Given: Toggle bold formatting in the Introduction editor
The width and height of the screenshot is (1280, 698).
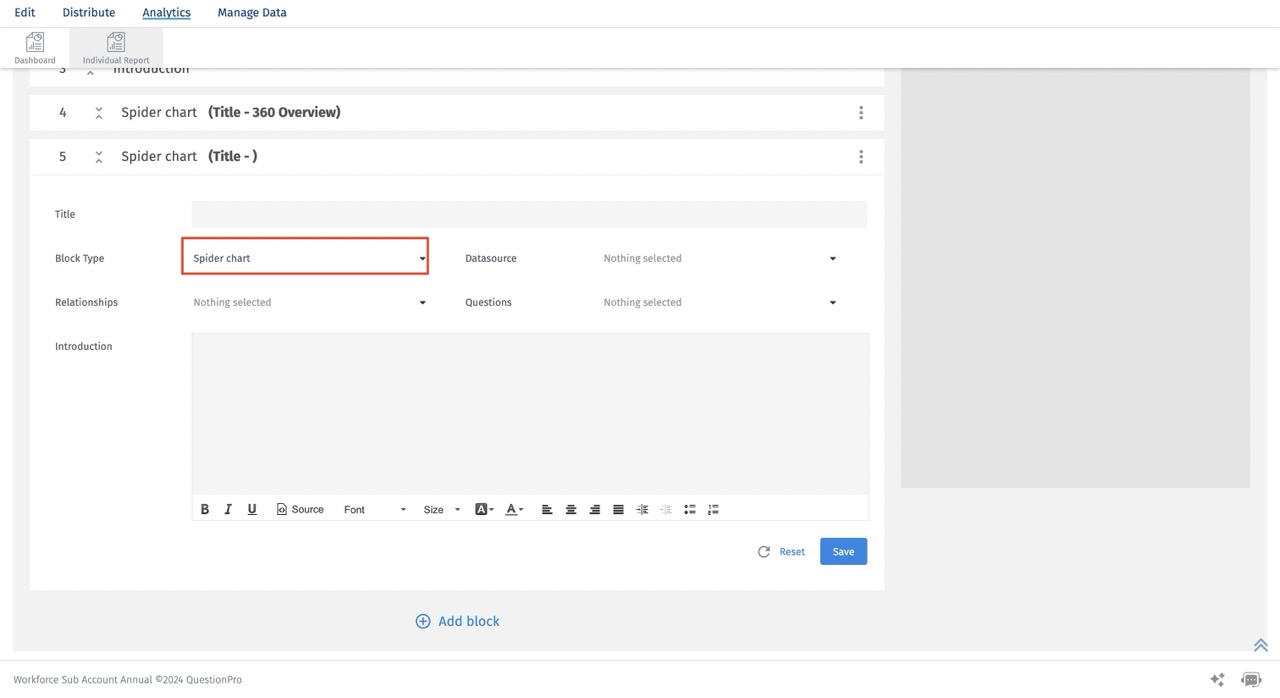Looking at the screenshot, I should pyautogui.click(x=205, y=509).
